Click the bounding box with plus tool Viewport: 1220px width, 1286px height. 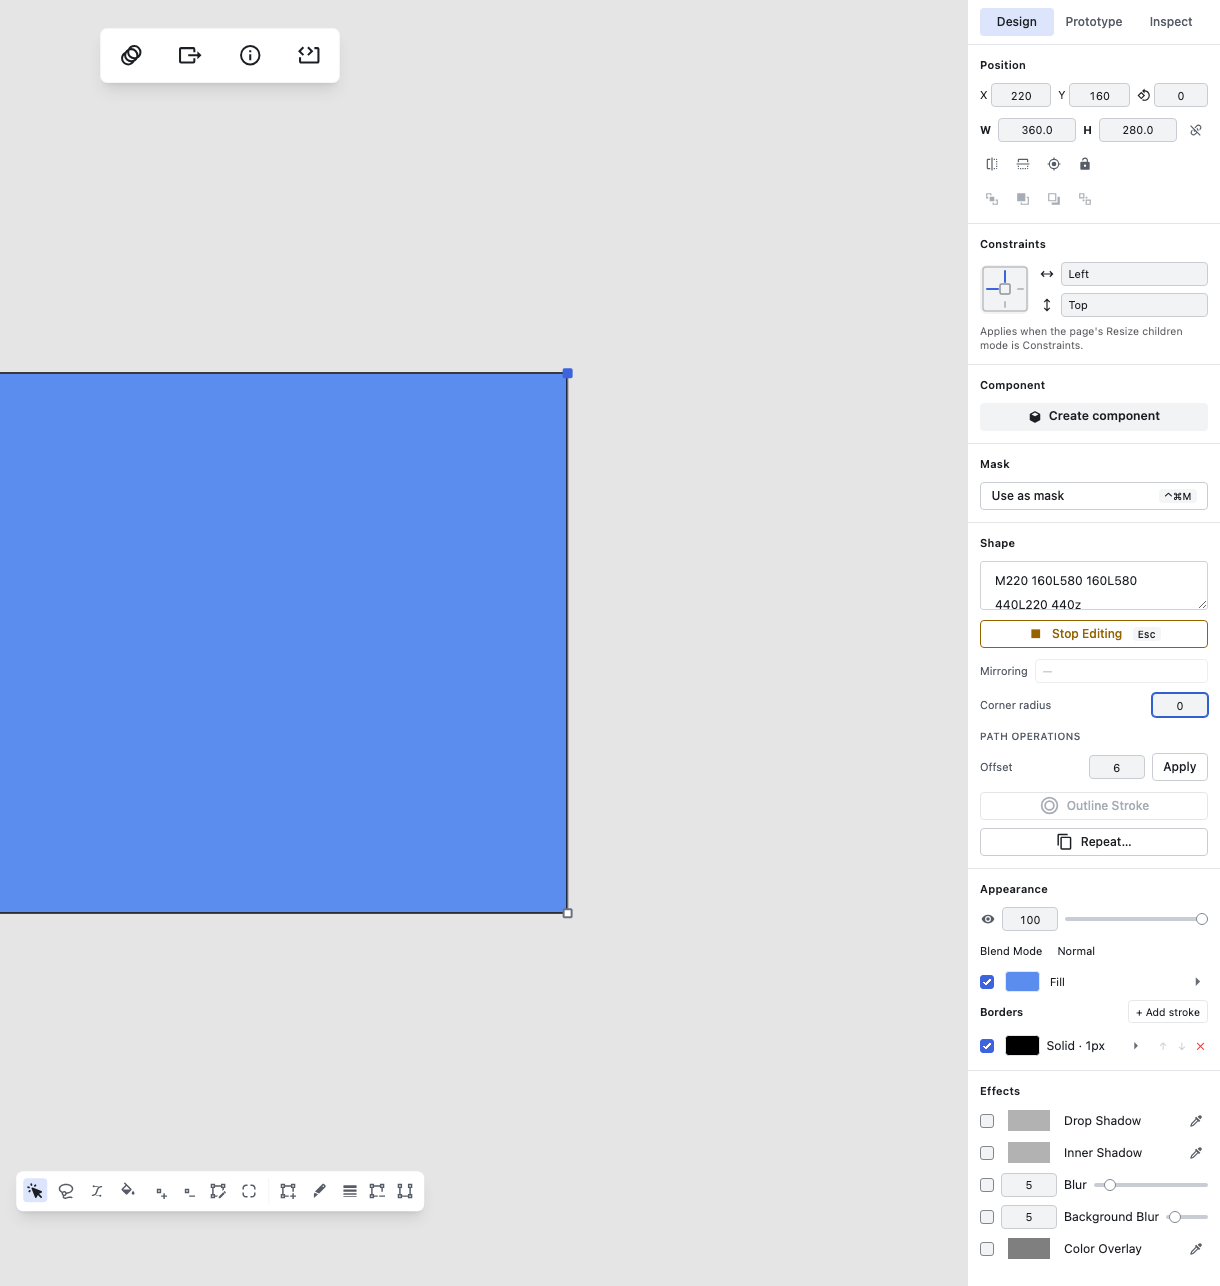[x=288, y=1191]
